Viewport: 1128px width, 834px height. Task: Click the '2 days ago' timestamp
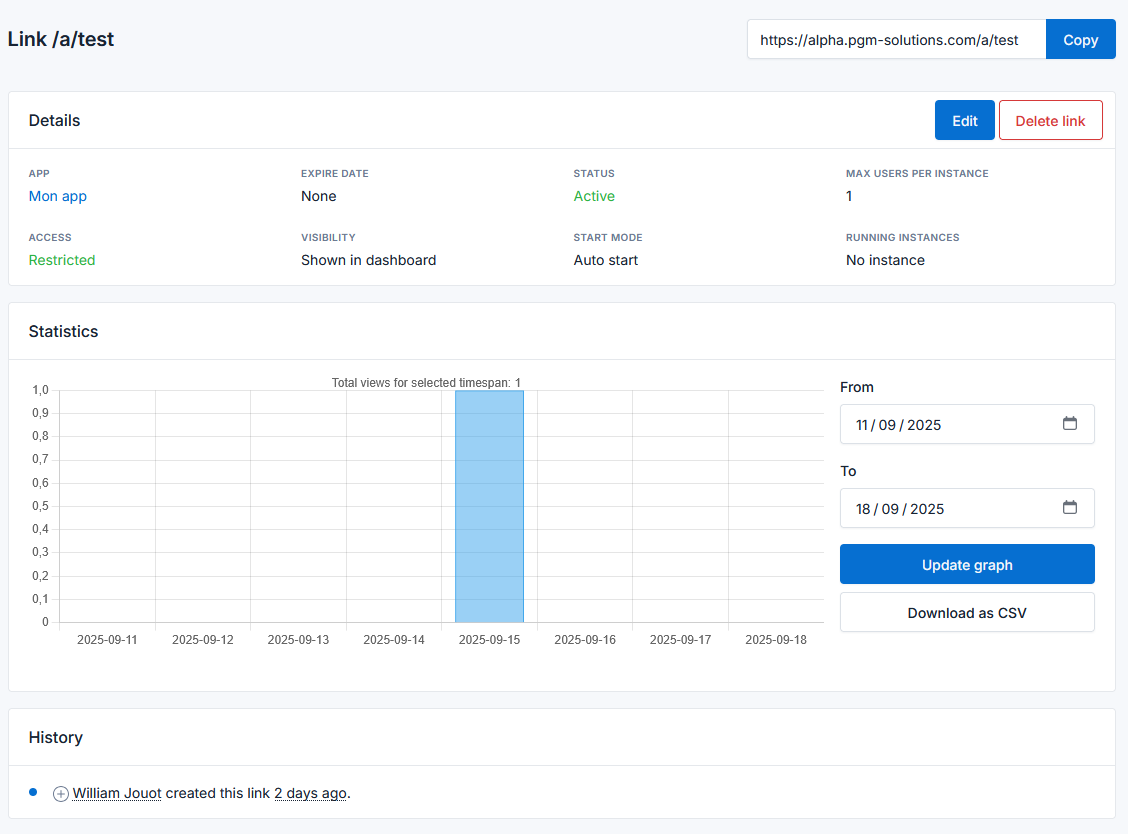[311, 793]
